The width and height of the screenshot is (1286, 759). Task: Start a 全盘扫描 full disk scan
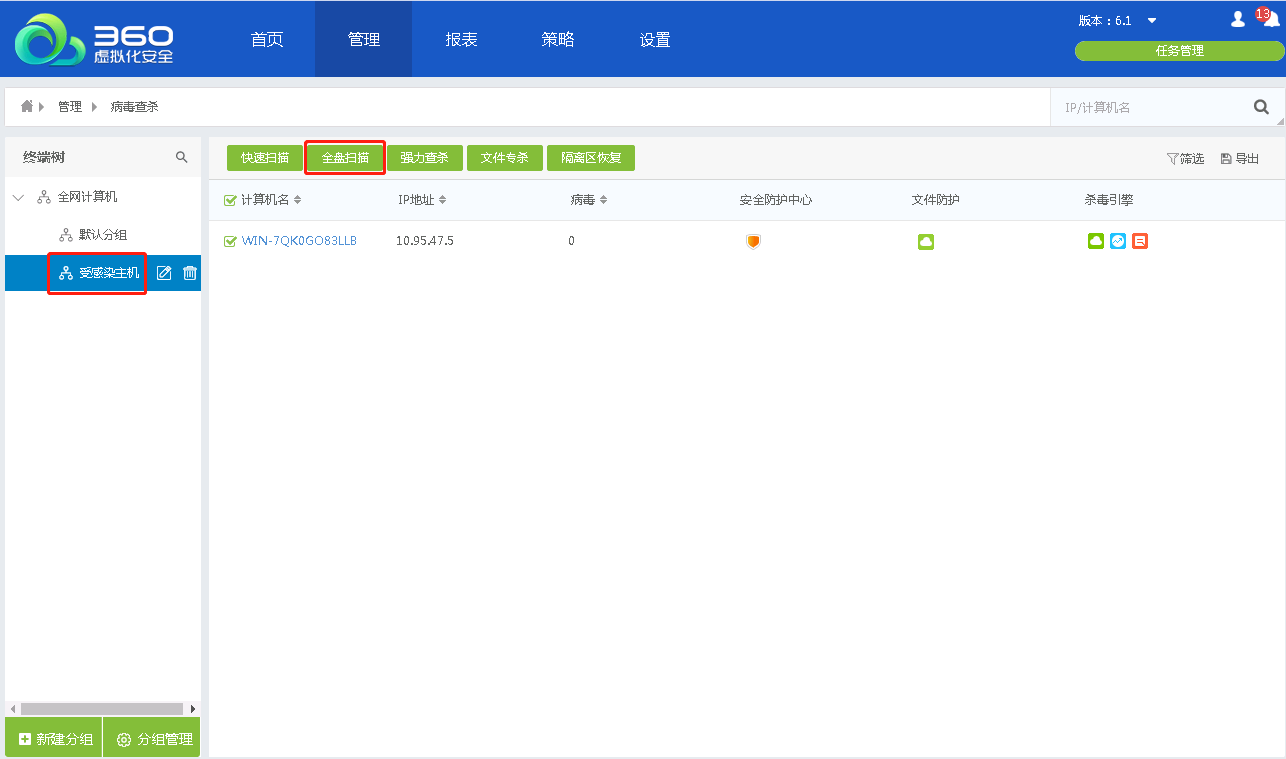pyautogui.click(x=345, y=158)
